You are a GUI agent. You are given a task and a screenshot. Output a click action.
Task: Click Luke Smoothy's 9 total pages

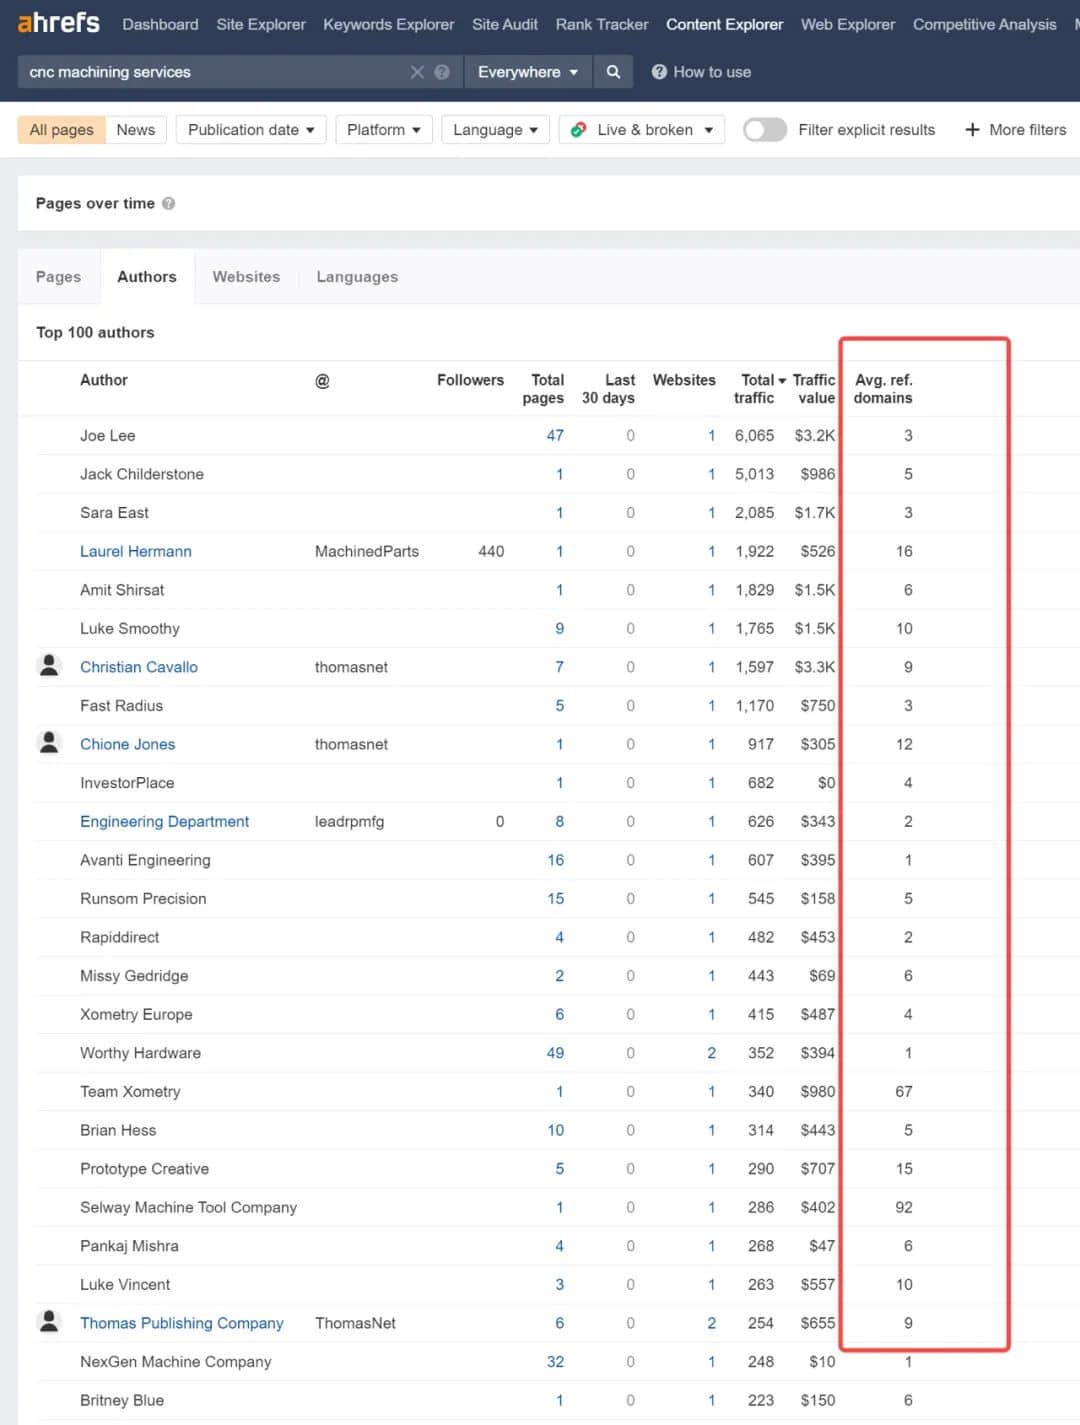point(560,628)
